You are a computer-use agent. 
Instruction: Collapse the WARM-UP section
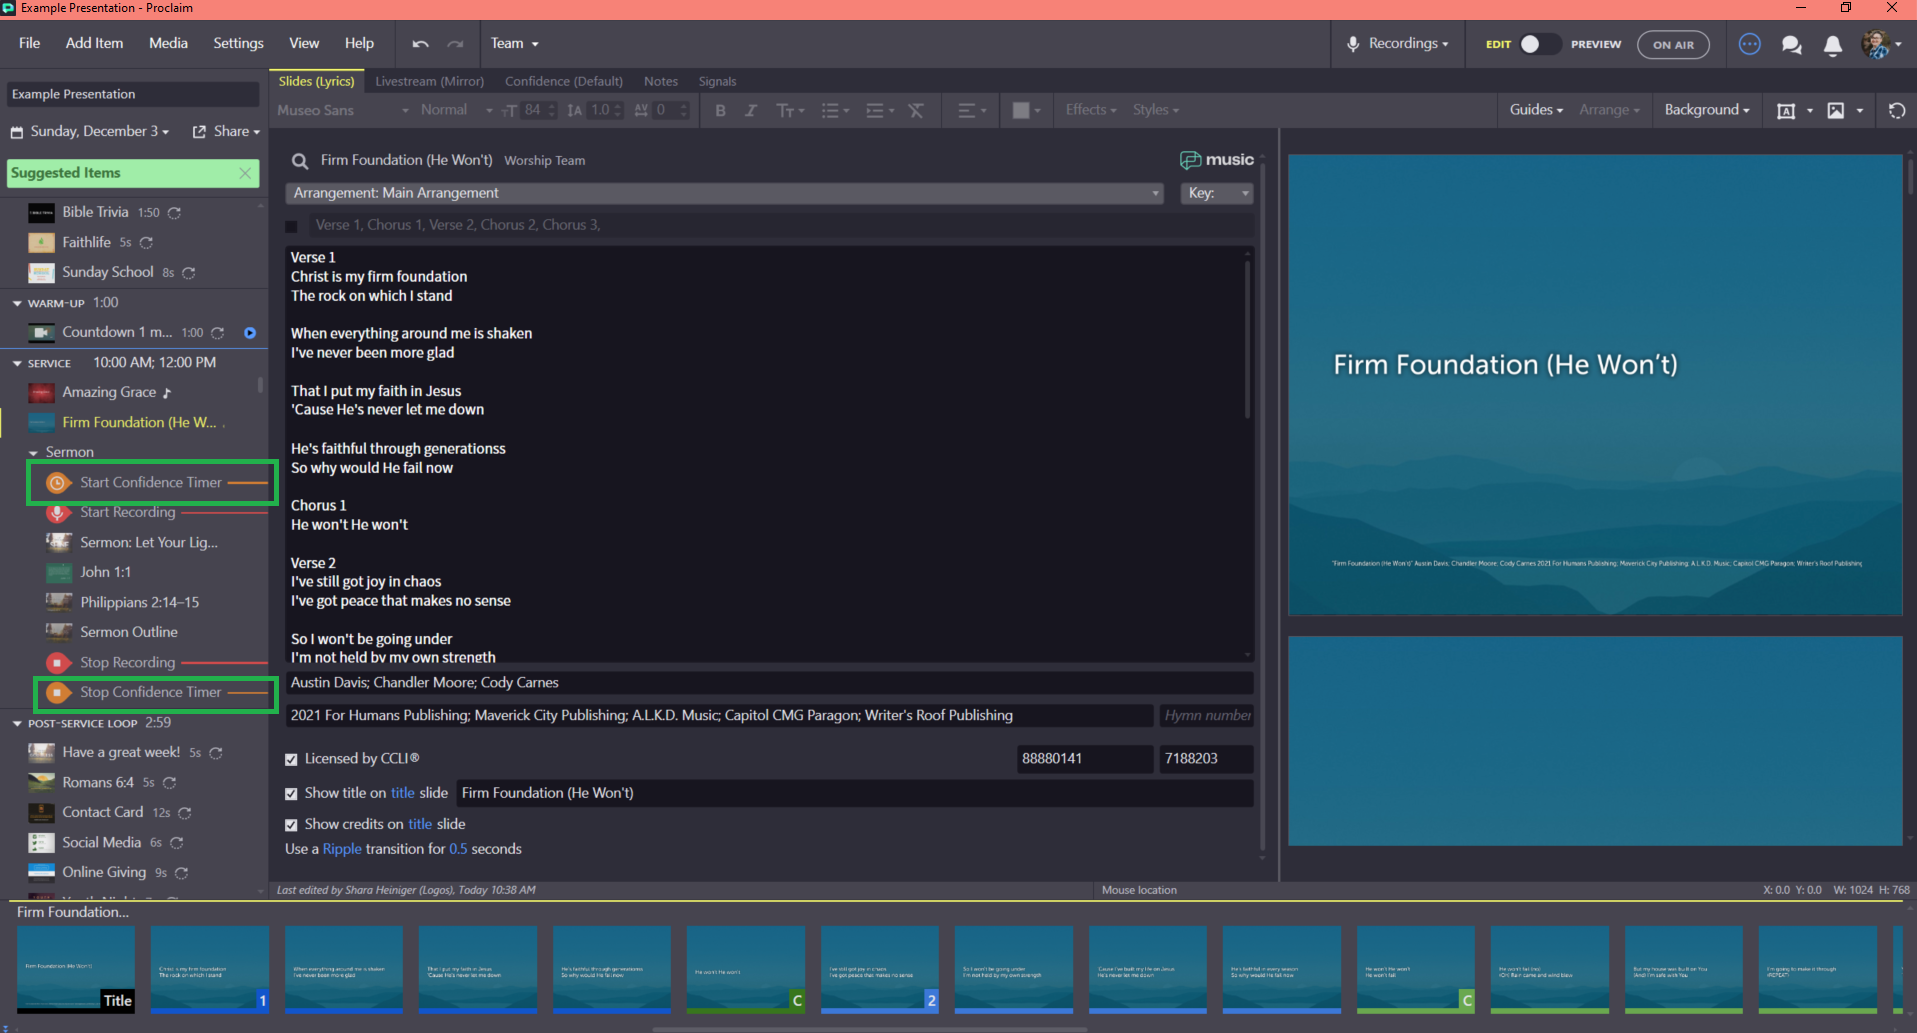(17, 303)
